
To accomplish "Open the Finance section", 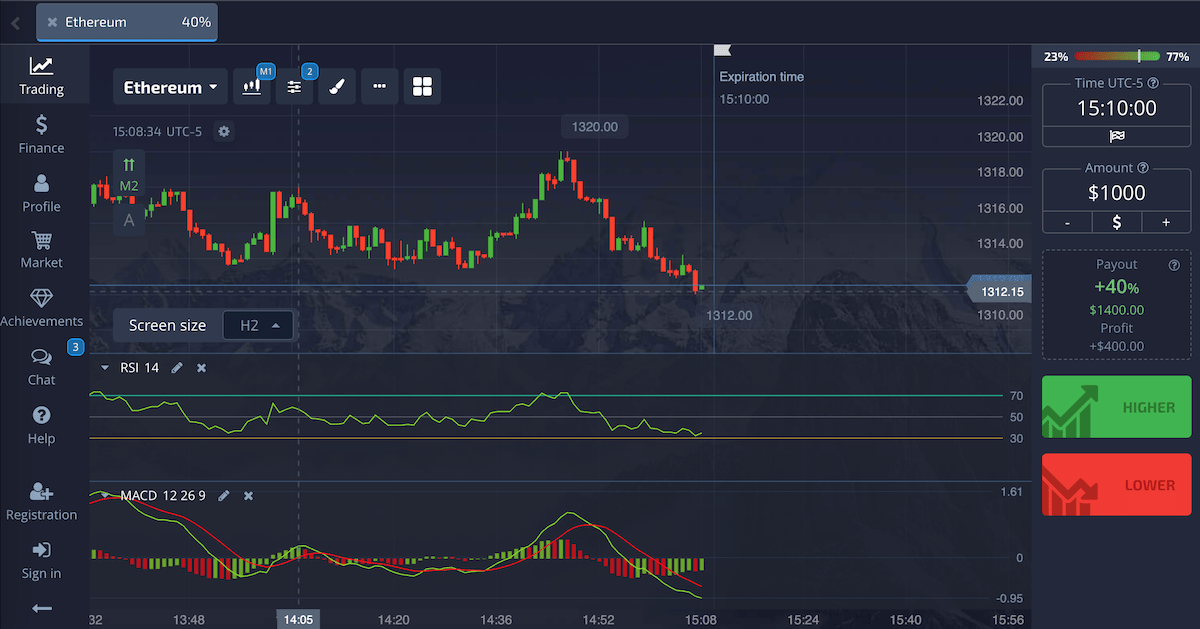I will point(41,135).
